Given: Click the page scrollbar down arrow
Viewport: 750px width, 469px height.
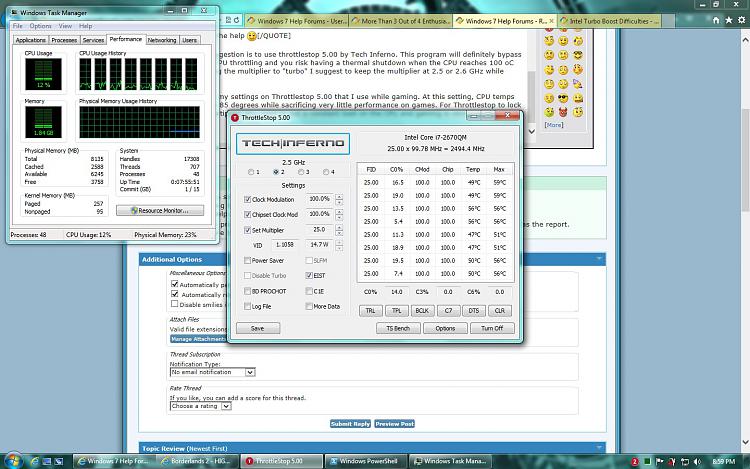Looking at the screenshot, I should 745,442.
